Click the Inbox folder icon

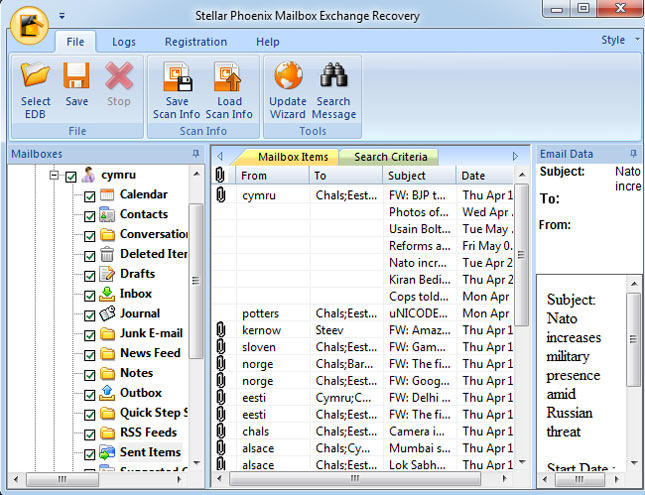(107, 294)
